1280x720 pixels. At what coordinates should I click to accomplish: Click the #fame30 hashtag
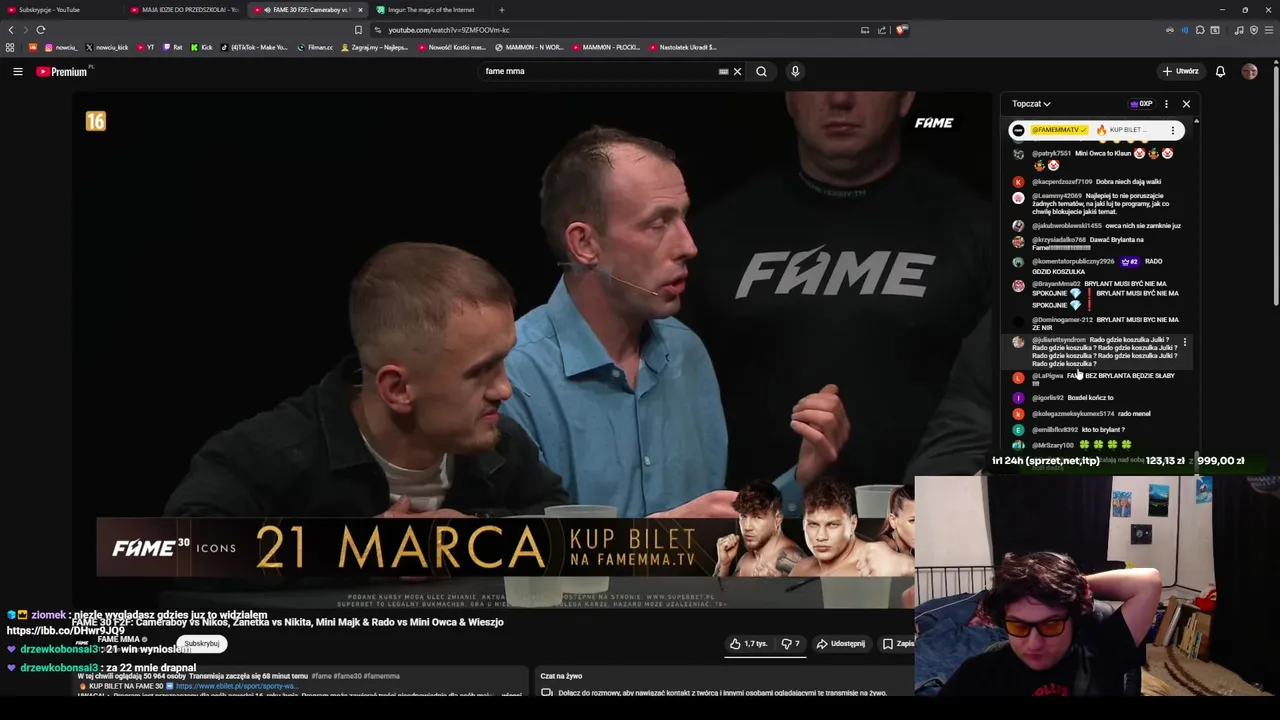(346, 676)
